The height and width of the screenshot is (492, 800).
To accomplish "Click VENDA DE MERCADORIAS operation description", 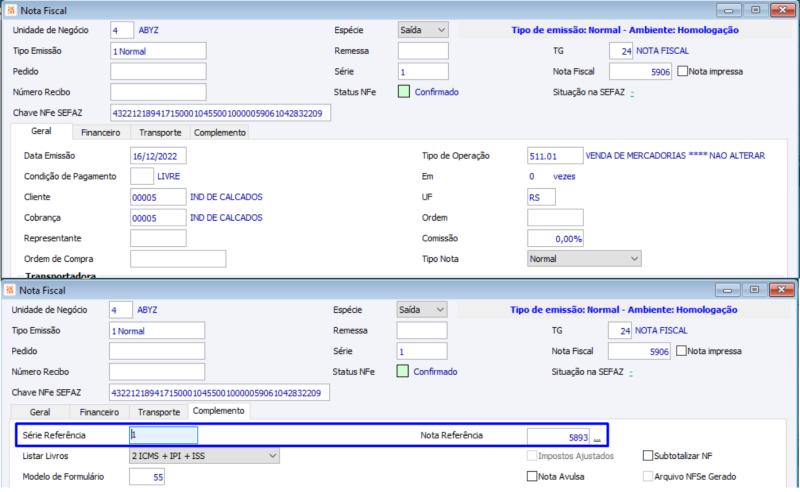I will click(x=675, y=156).
